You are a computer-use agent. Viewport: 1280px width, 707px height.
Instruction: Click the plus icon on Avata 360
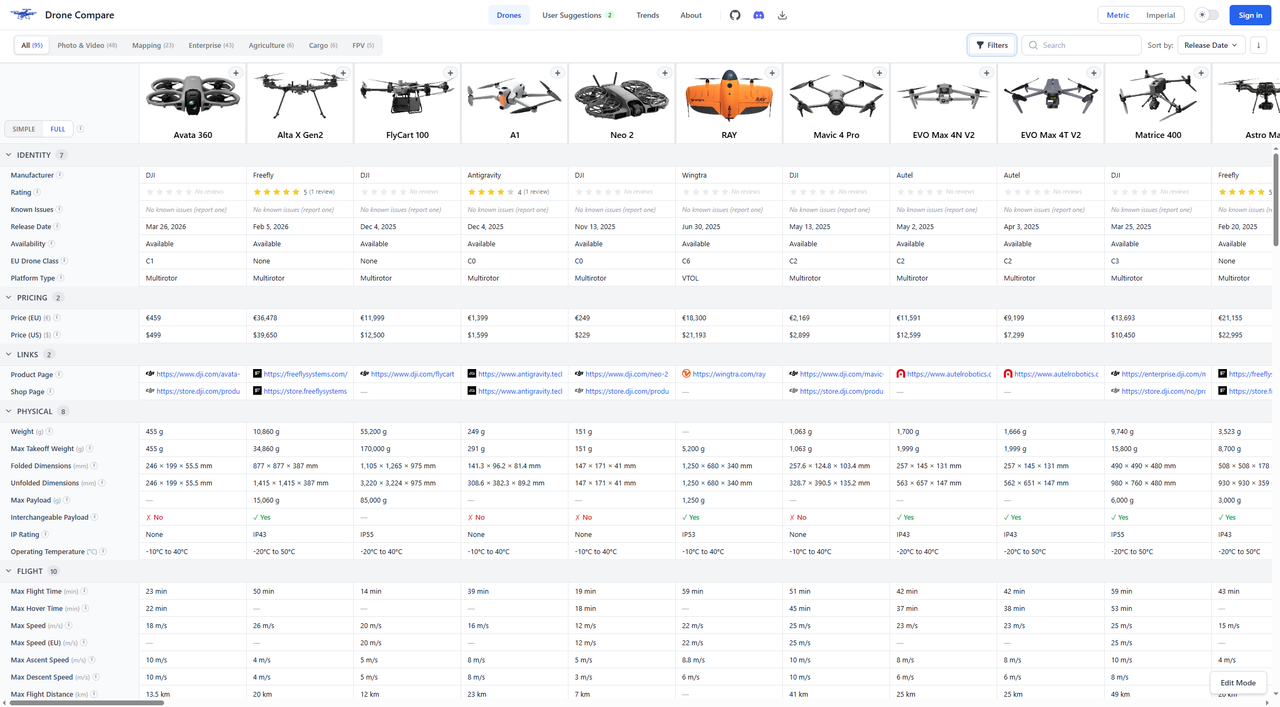(x=235, y=73)
